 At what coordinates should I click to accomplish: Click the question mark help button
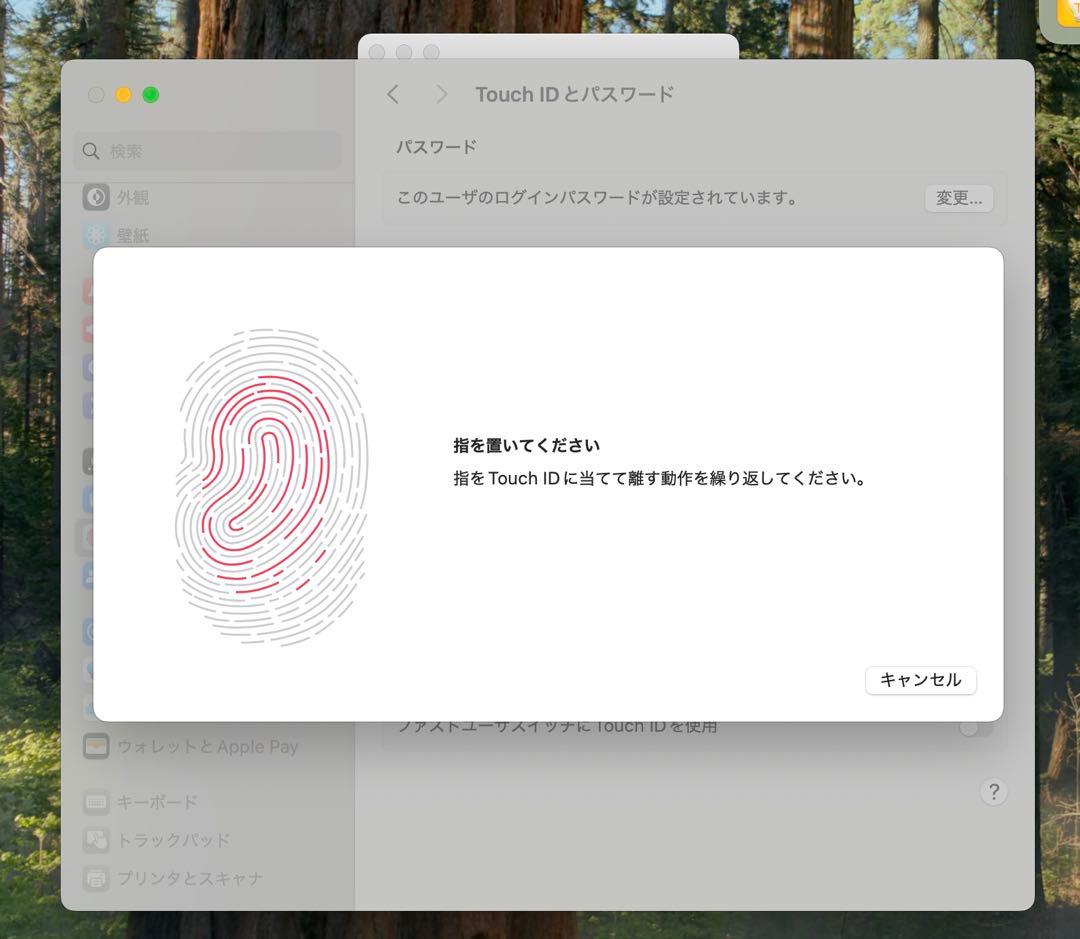(x=993, y=792)
